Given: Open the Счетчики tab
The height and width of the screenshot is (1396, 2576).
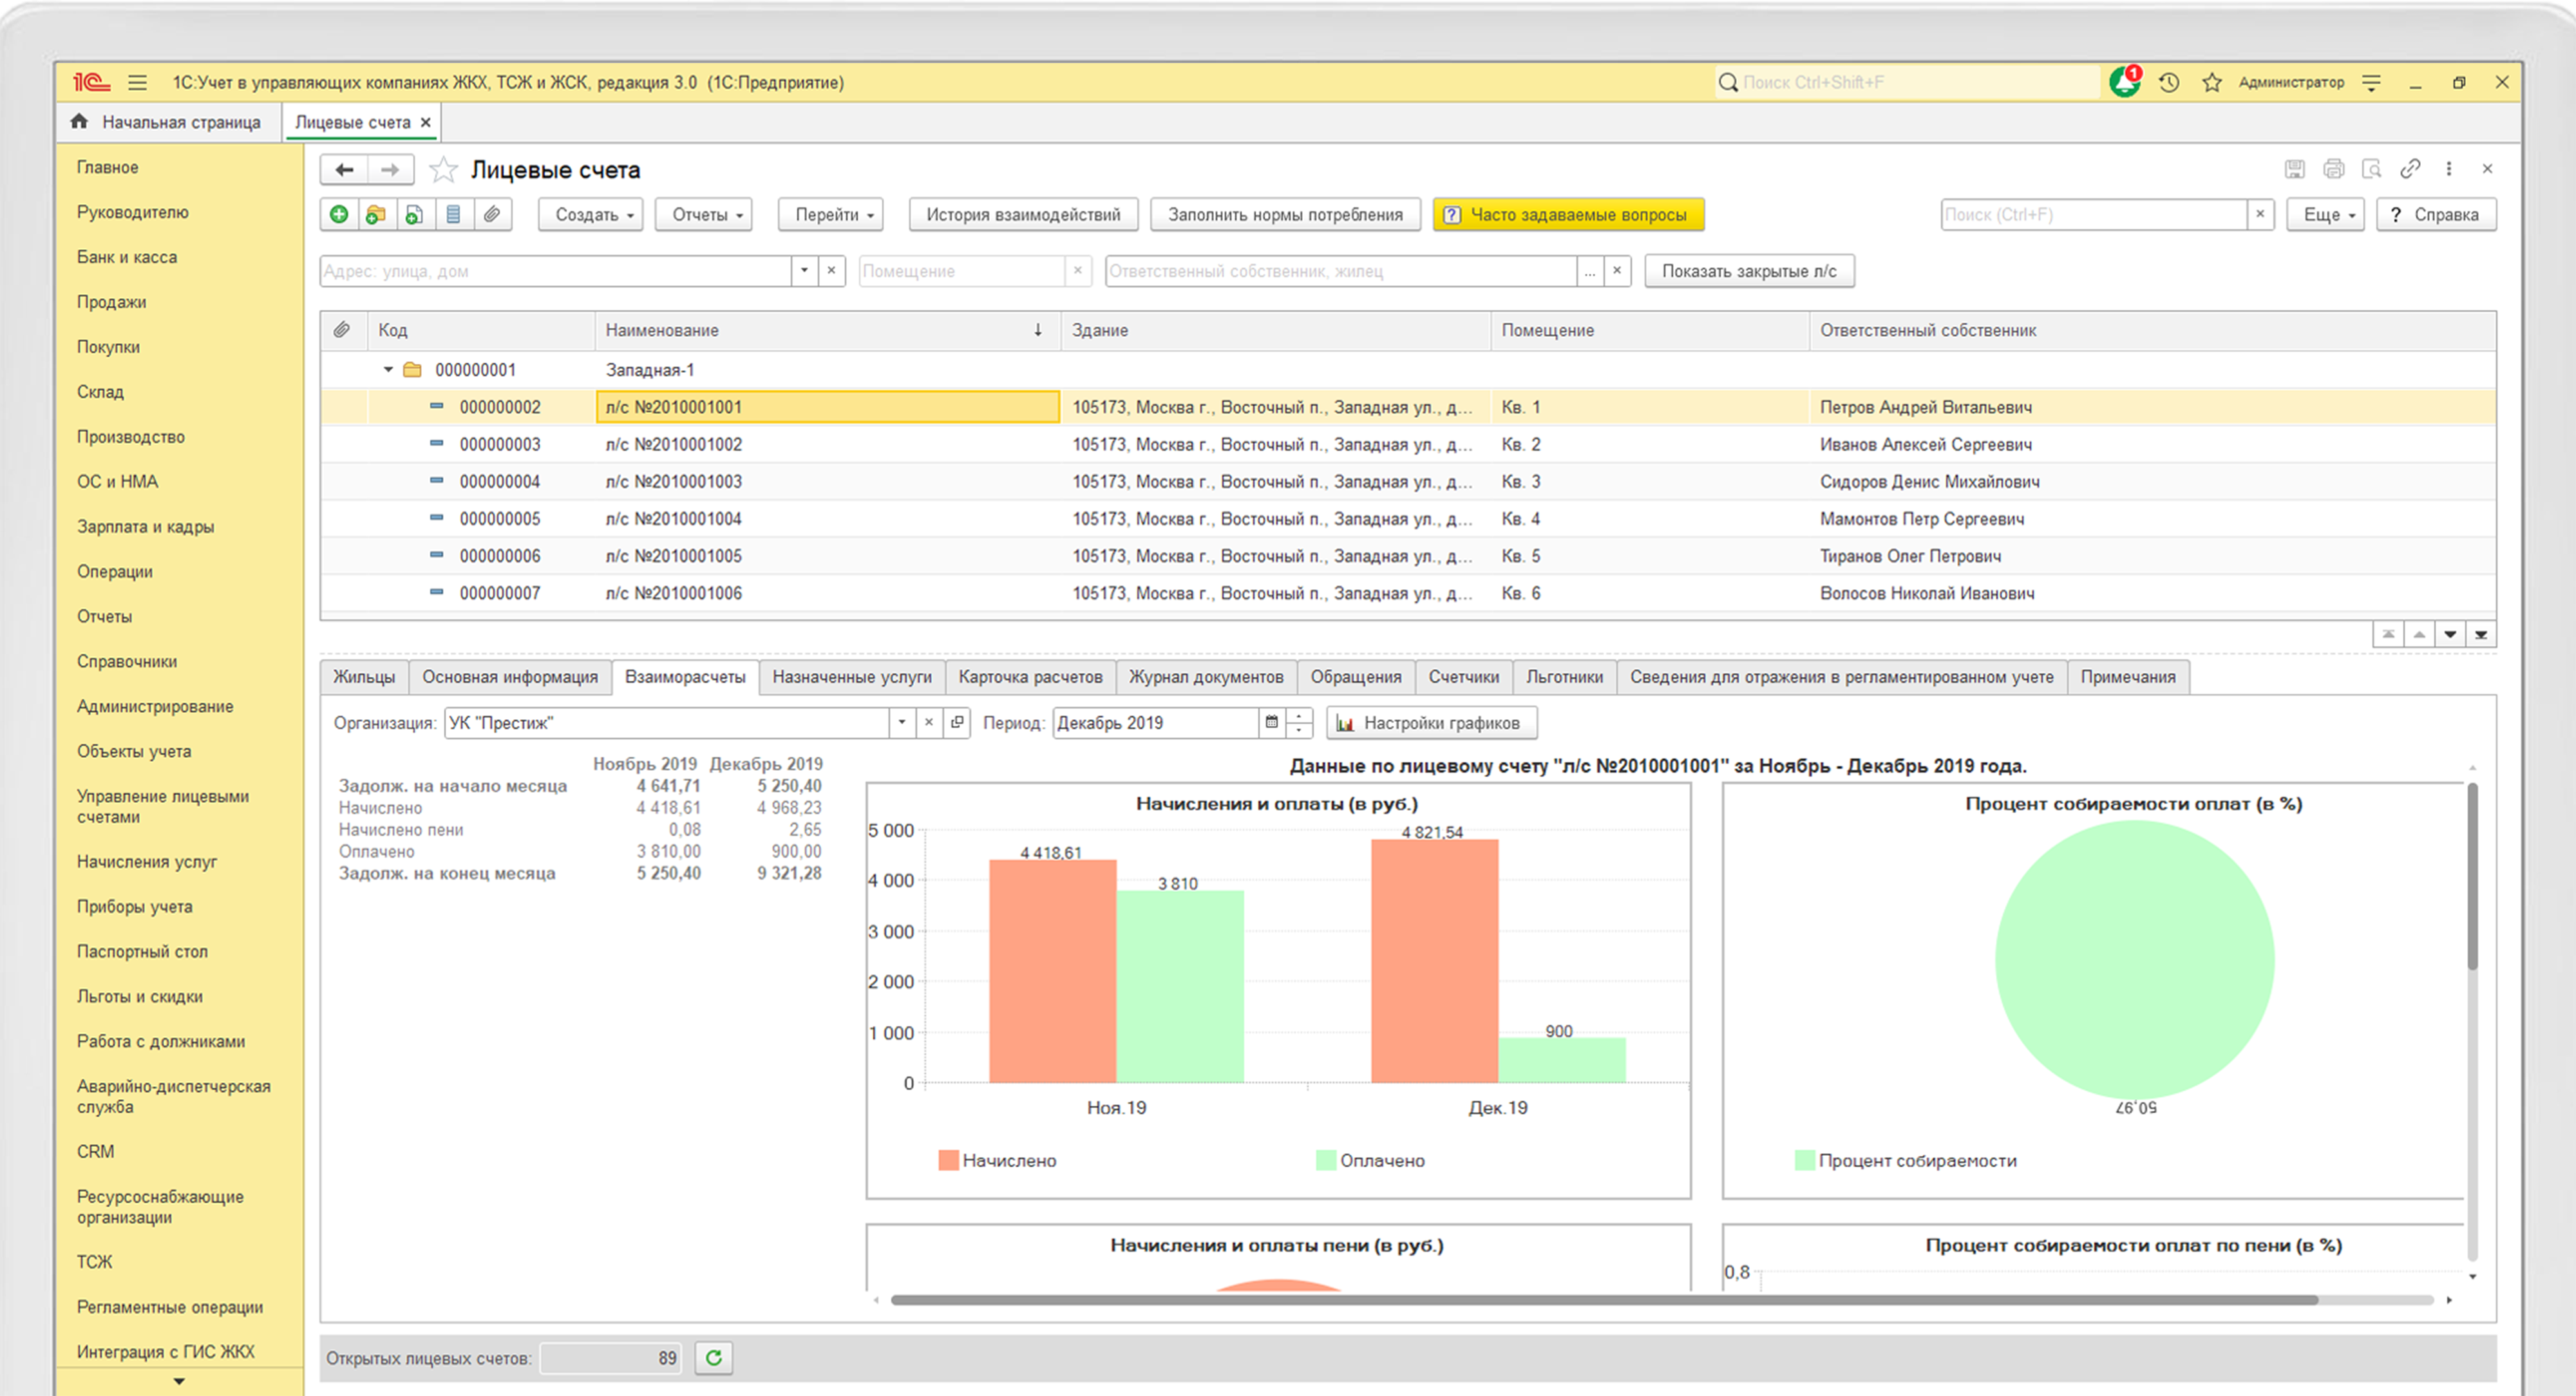Looking at the screenshot, I should pyautogui.click(x=1463, y=677).
